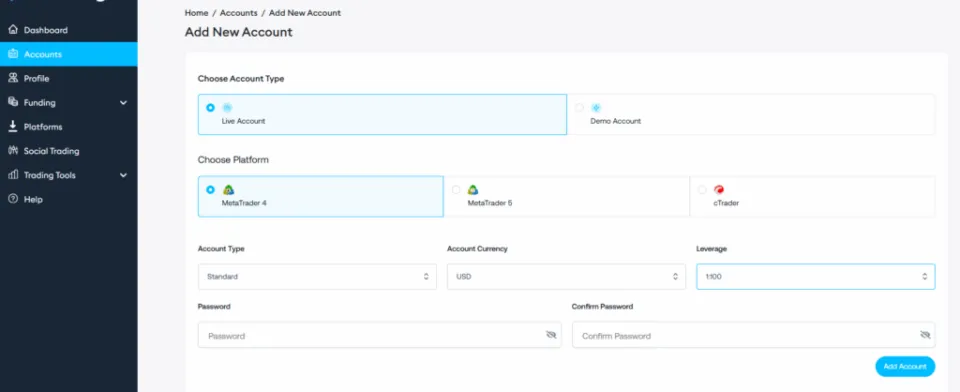Click the Help question mark icon

point(13,199)
